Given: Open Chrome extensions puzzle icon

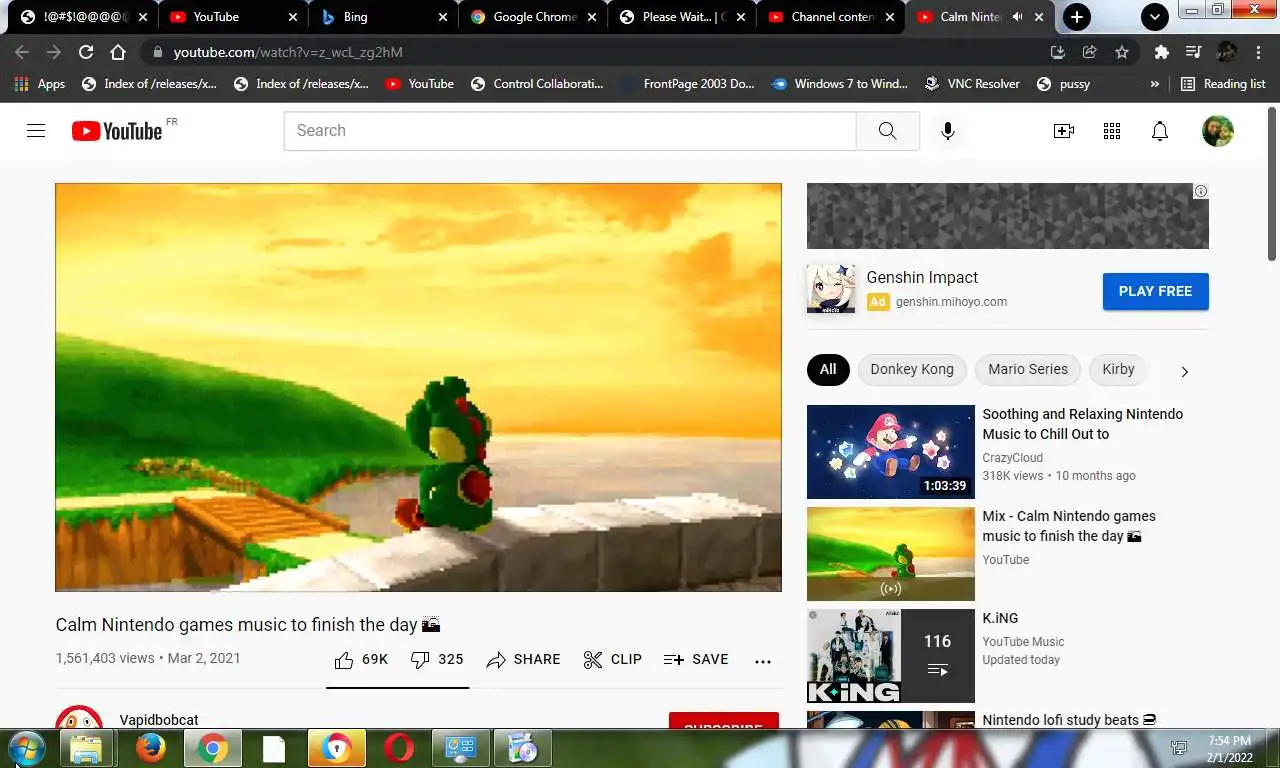Looking at the screenshot, I should (1161, 52).
